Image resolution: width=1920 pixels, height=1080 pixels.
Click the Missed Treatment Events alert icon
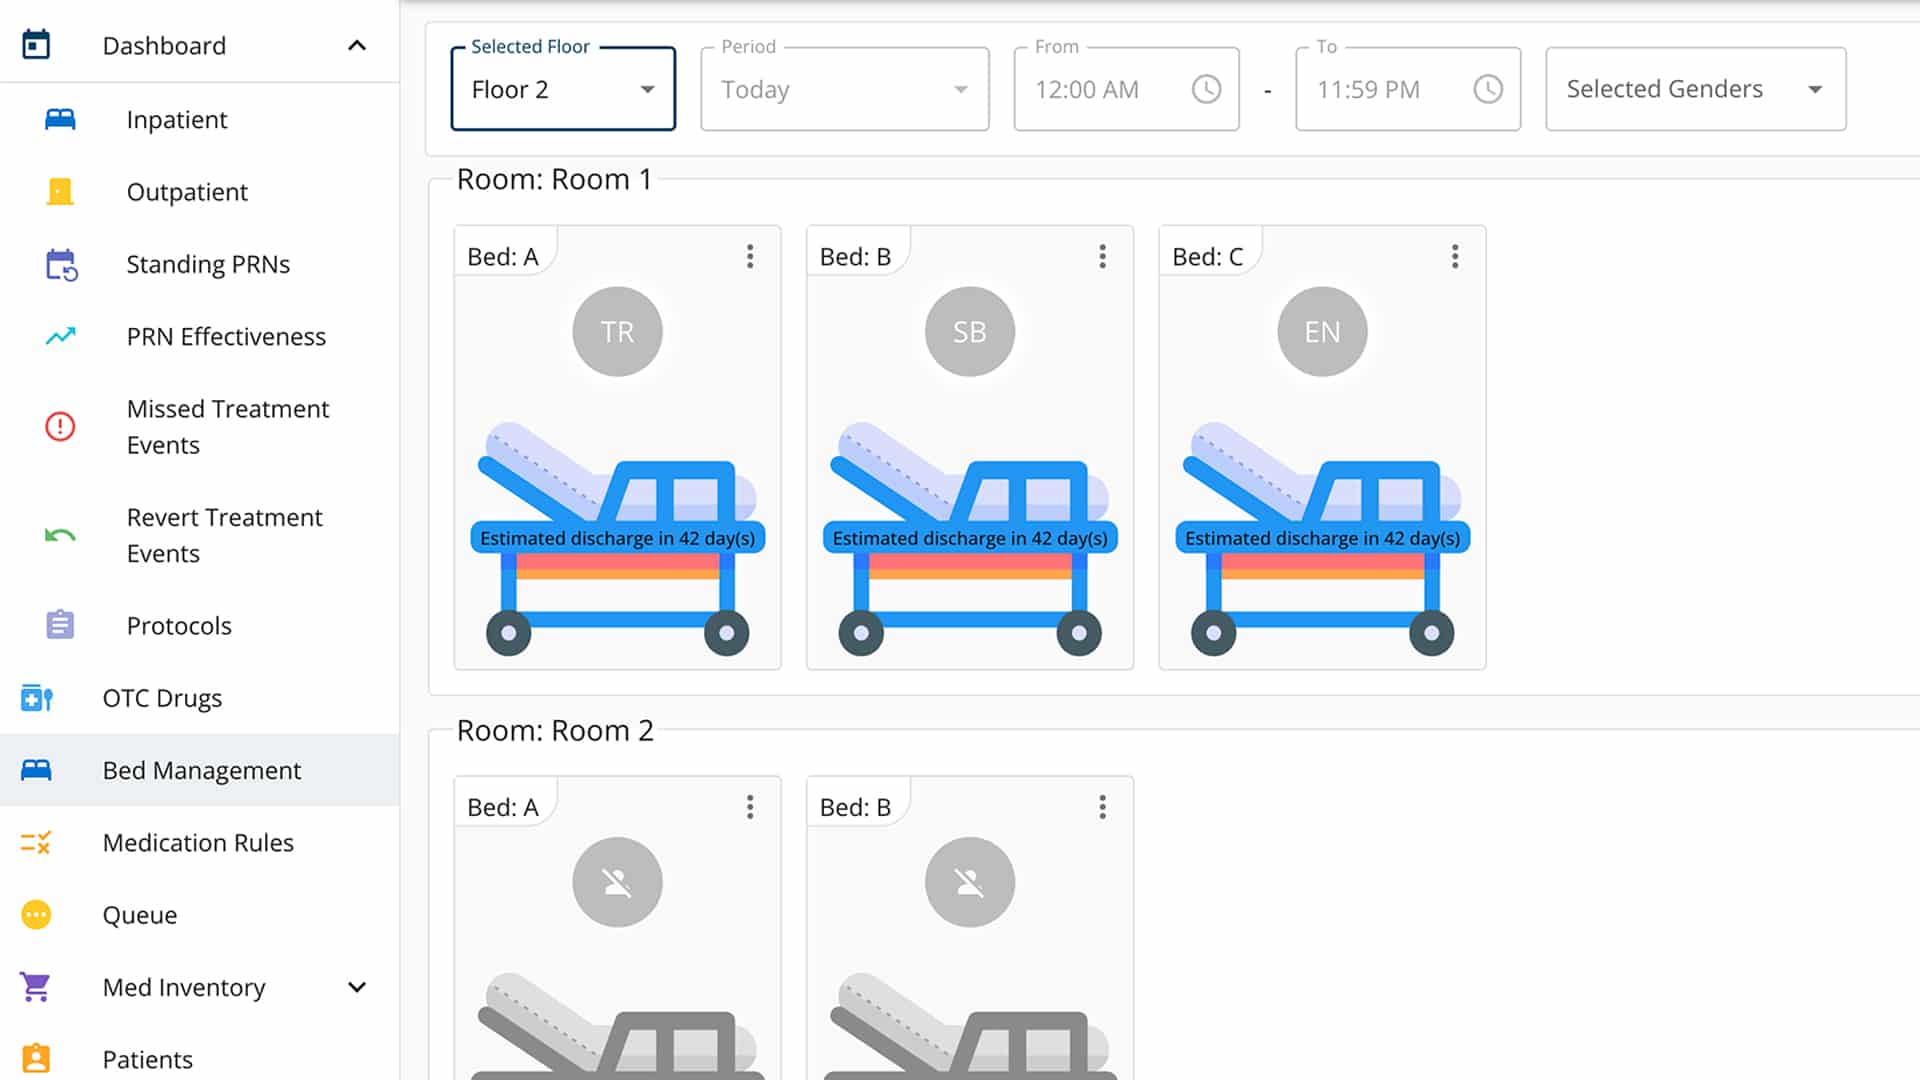(x=60, y=427)
